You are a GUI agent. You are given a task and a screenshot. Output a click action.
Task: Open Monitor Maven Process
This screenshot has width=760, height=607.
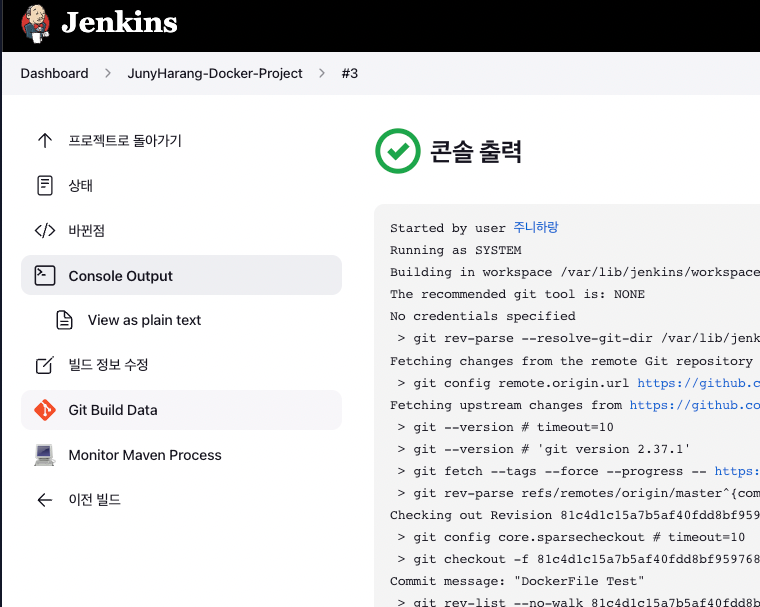[x=145, y=455]
